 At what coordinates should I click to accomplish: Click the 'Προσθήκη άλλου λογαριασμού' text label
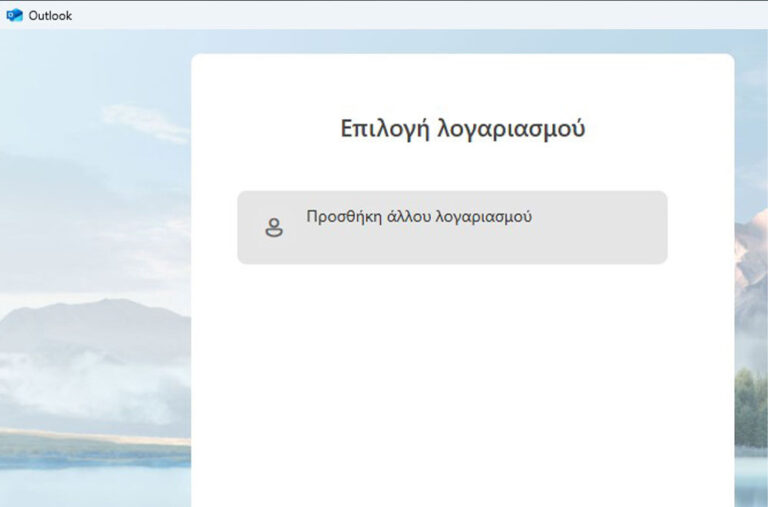pos(418,216)
